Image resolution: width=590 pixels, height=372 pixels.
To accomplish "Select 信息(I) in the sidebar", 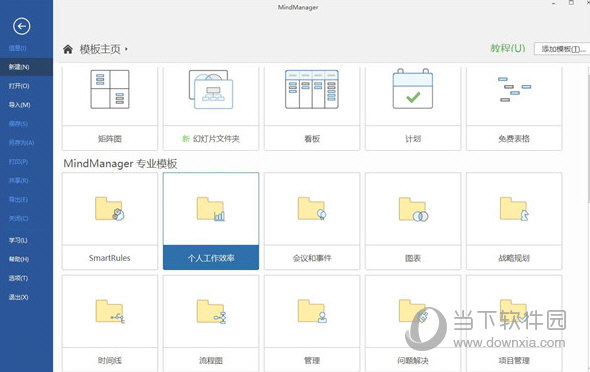I will [x=26, y=48].
